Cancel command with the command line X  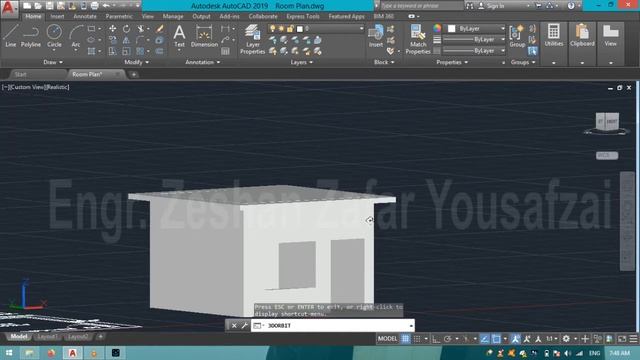click(234, 325)
